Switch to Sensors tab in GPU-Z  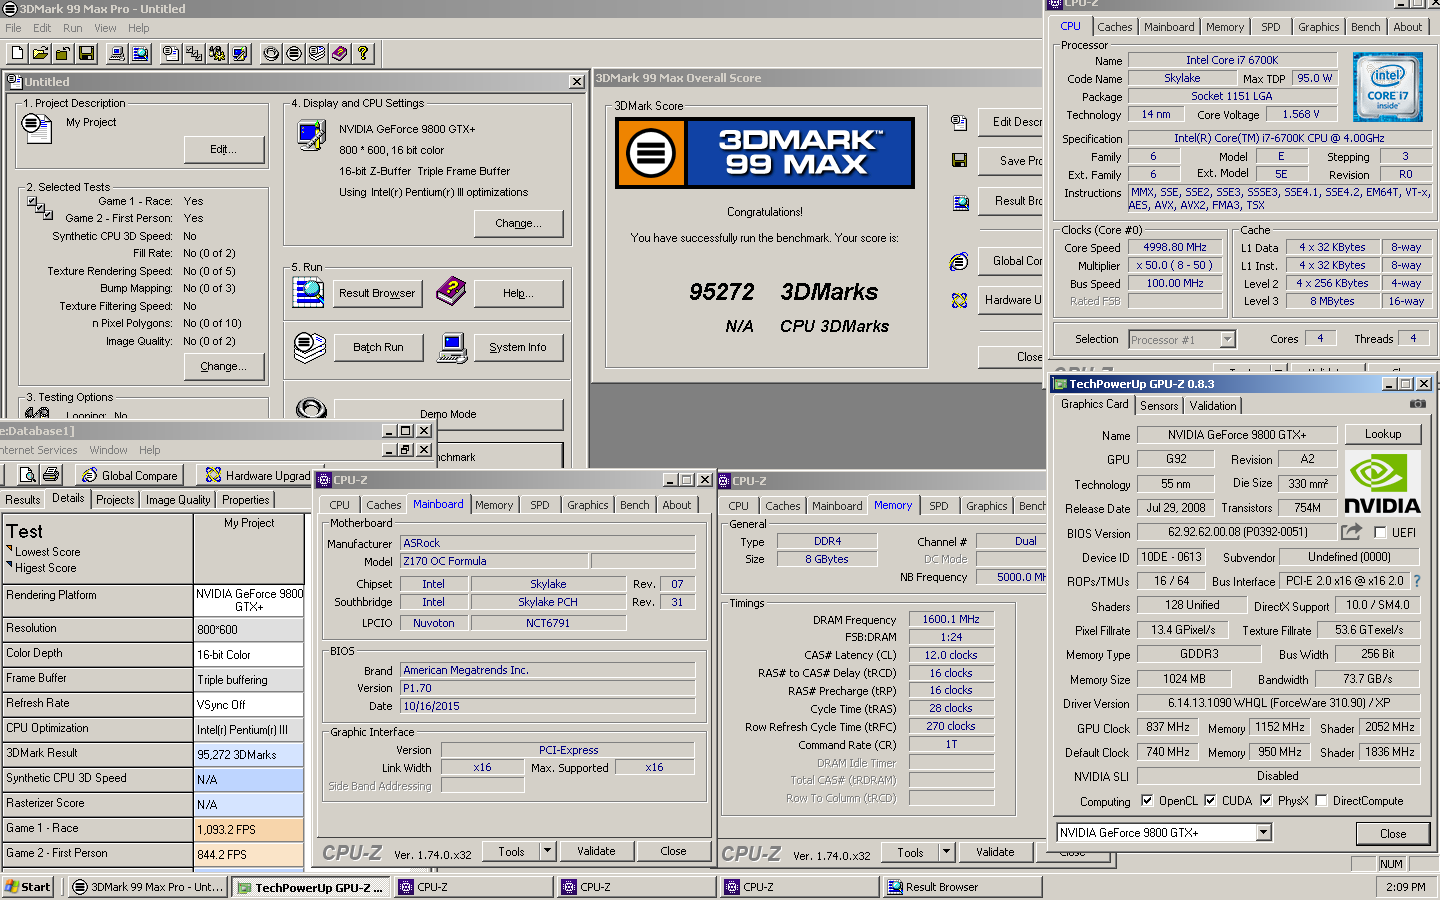click(1159, 406)
